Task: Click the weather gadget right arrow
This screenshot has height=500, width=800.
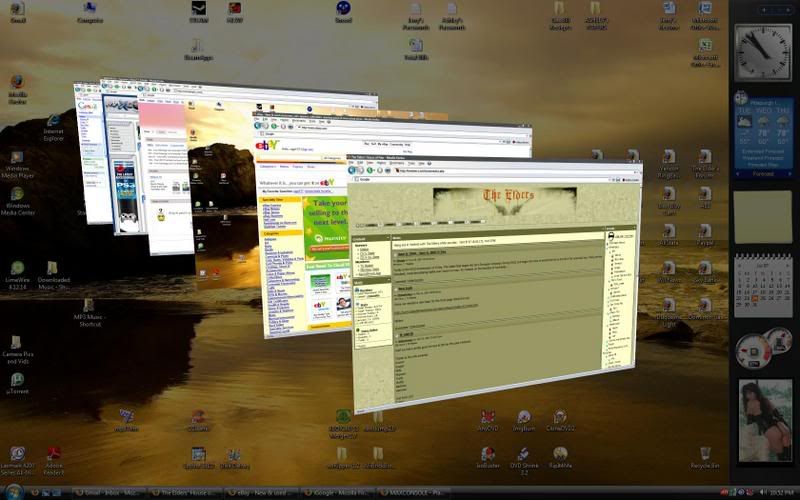Action: 789,174
